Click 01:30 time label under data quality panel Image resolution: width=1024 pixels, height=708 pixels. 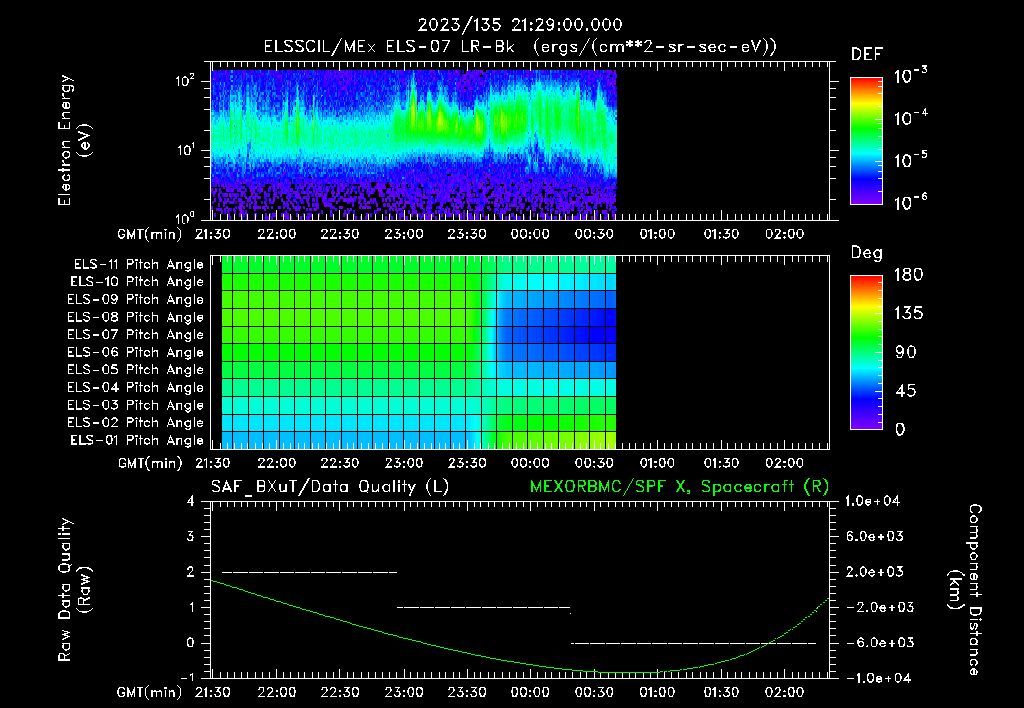pos(721,692)
